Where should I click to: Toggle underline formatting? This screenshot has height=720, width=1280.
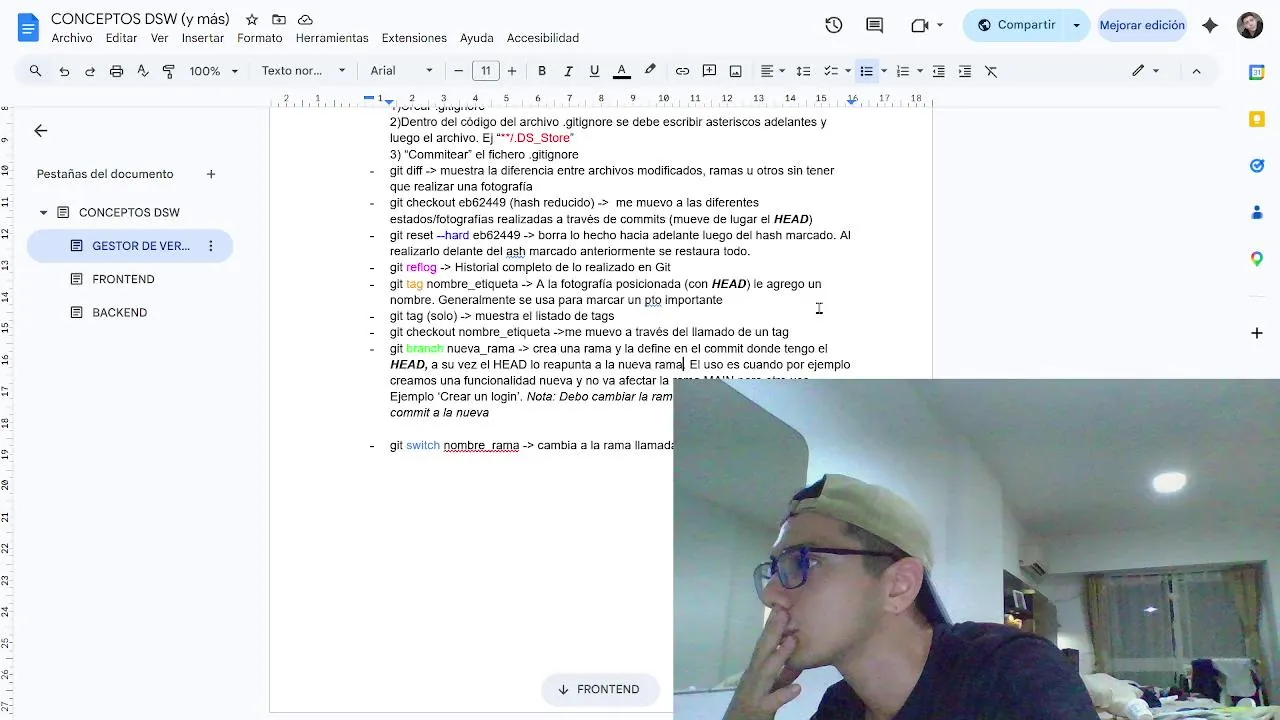594,71
